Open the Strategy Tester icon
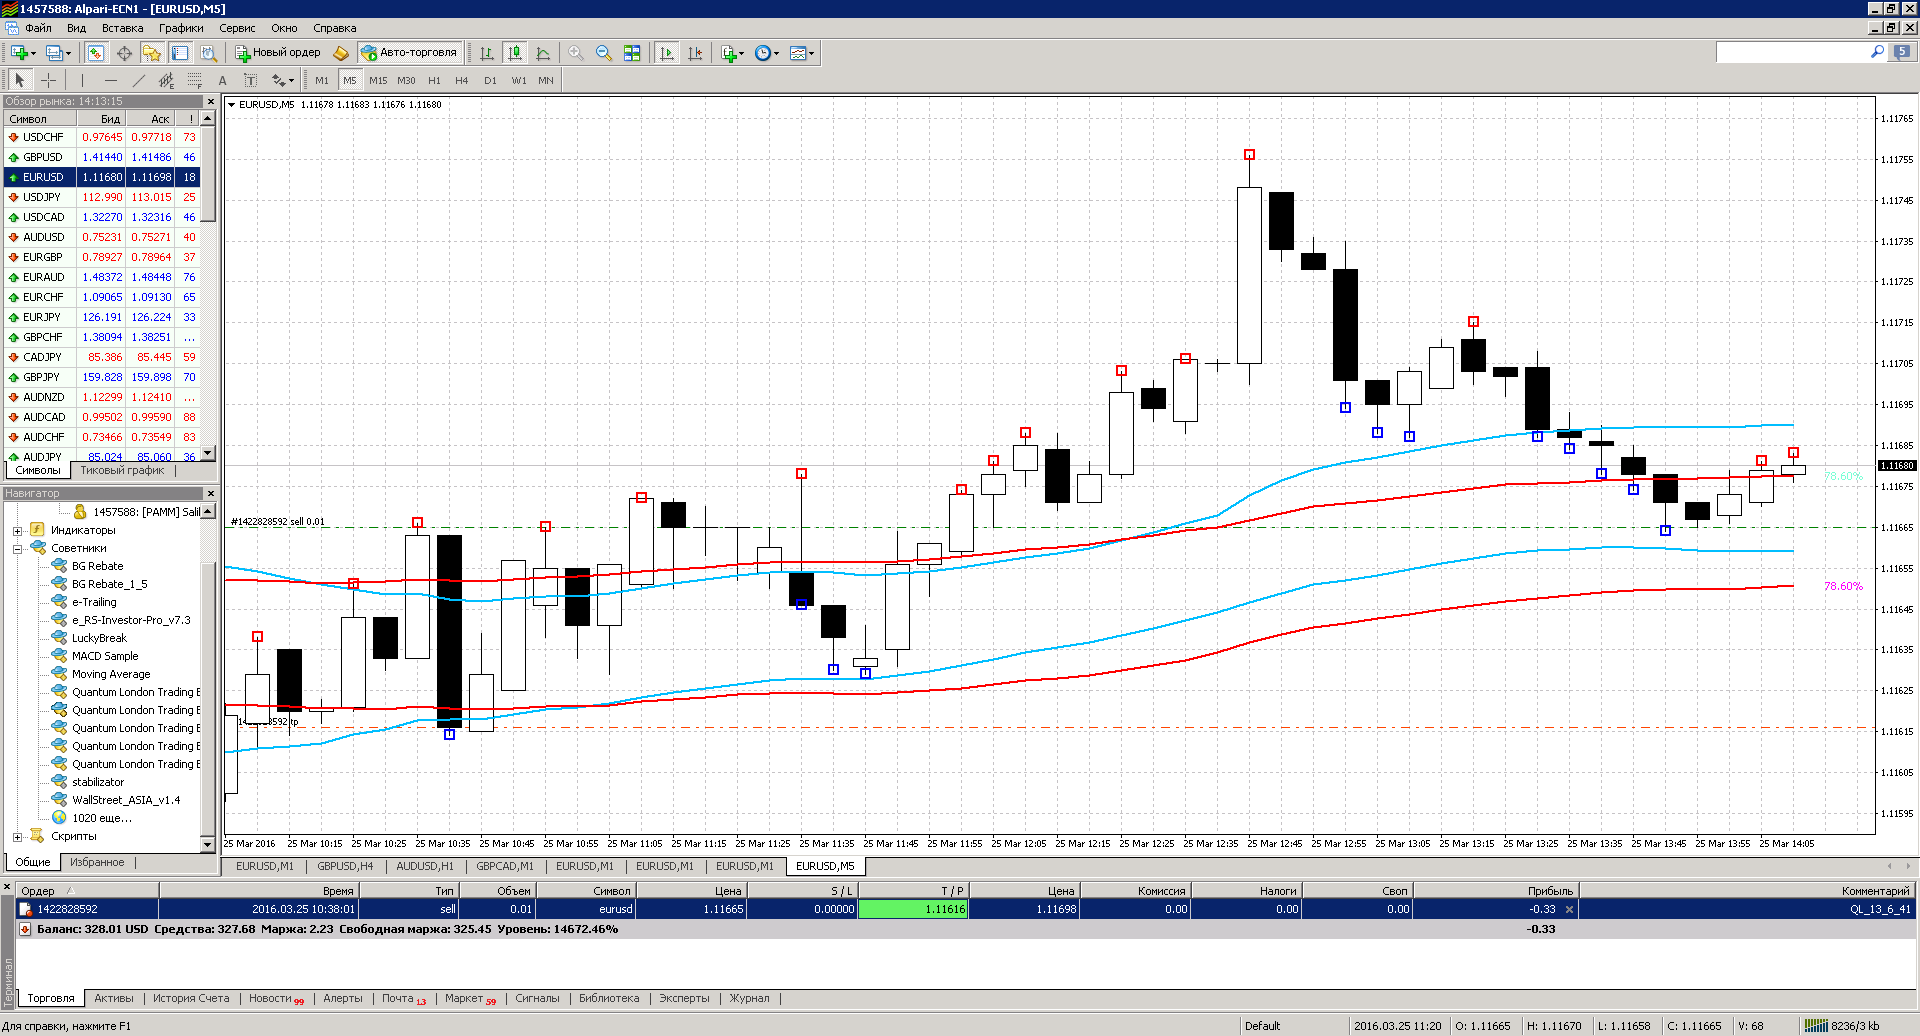The image size is (1920, 1036). (208, 53)
